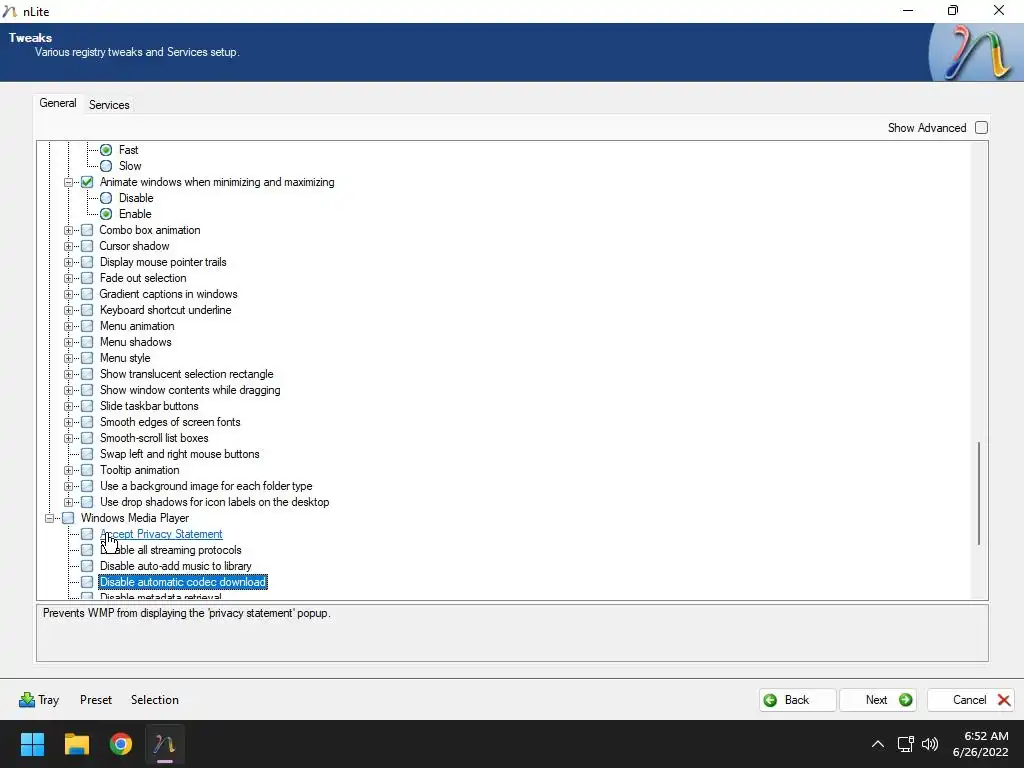Select Use a background image for each folder type
Viewport: 1024px width, 768px height.
click(206, 486)
